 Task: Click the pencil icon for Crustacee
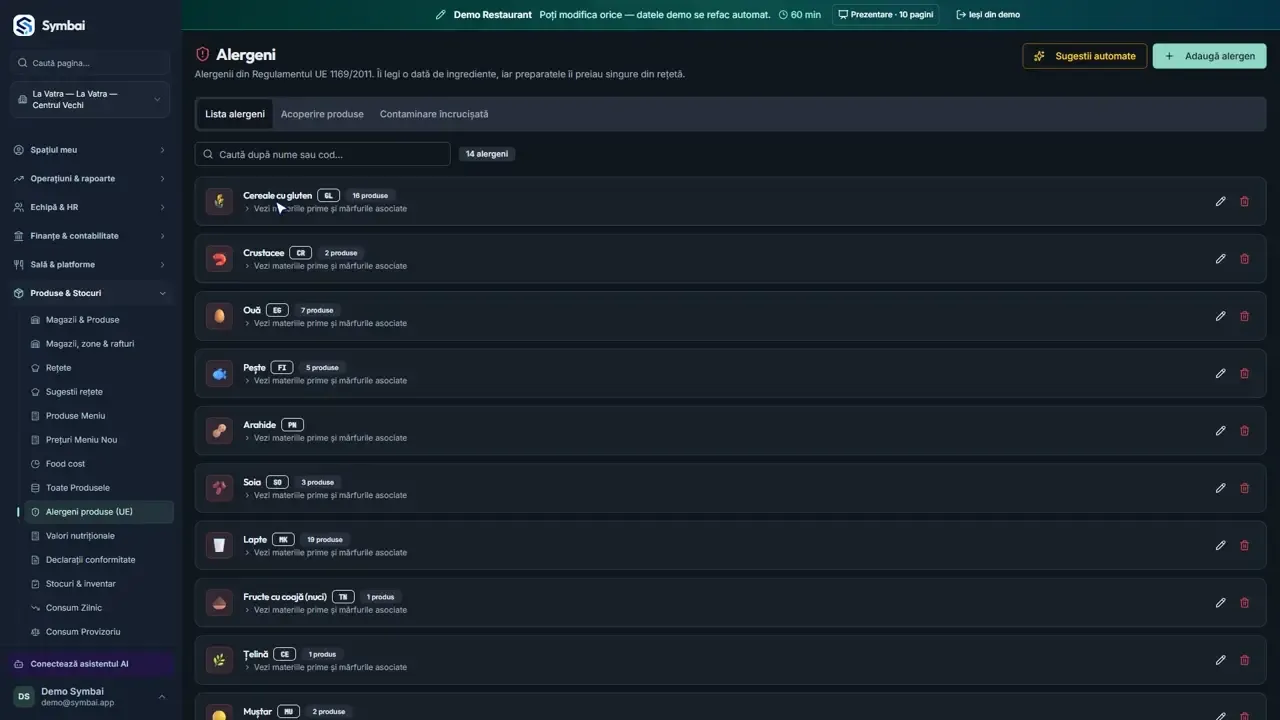(1220, 258)
